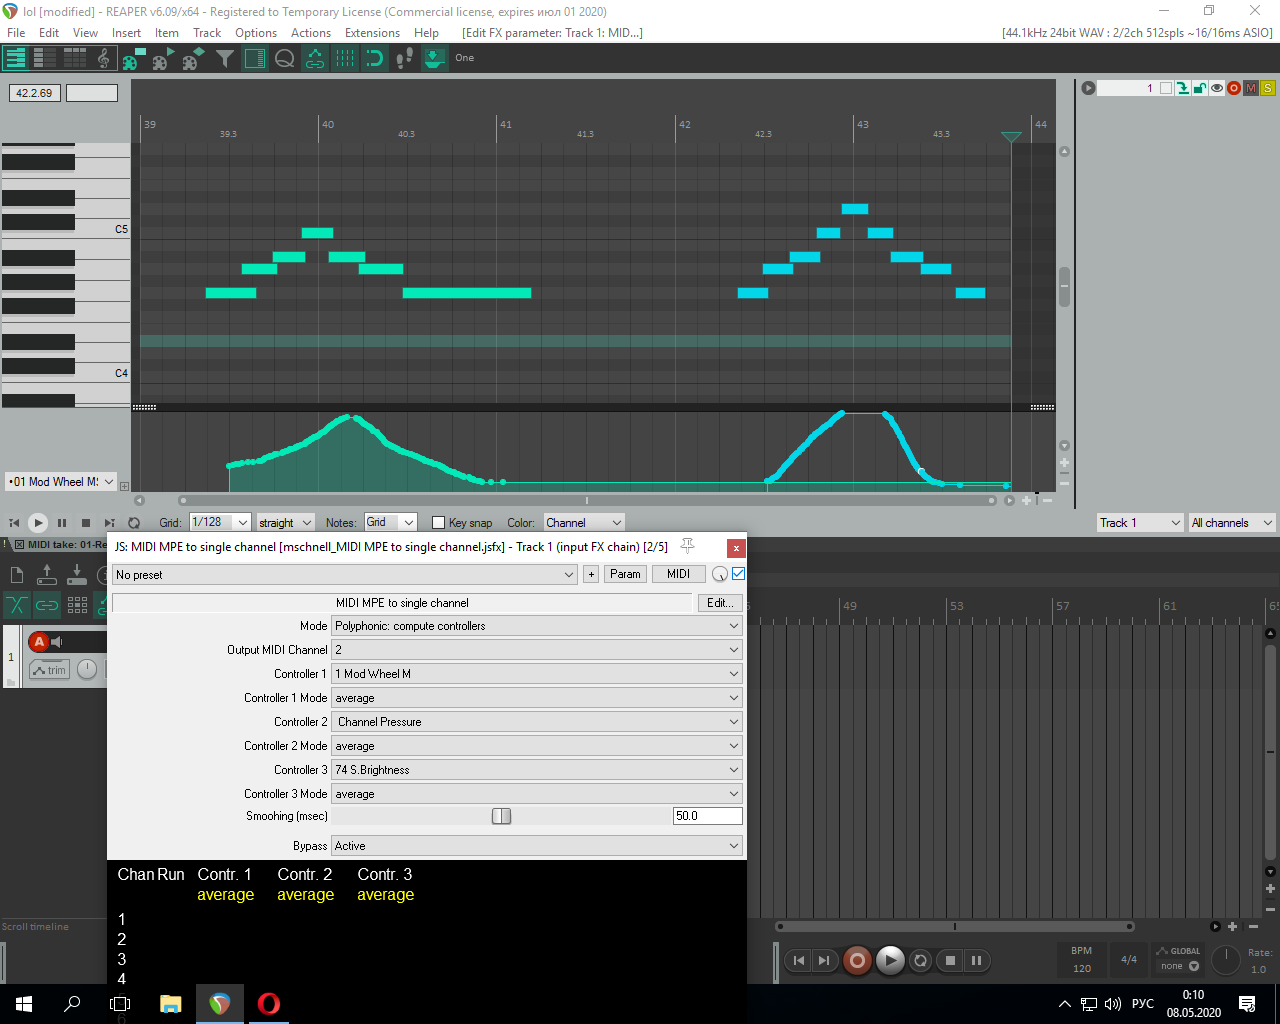Click the pin icon on FX window
The width and height of the screenshot is (1280, 1024).
pos(687,546)
